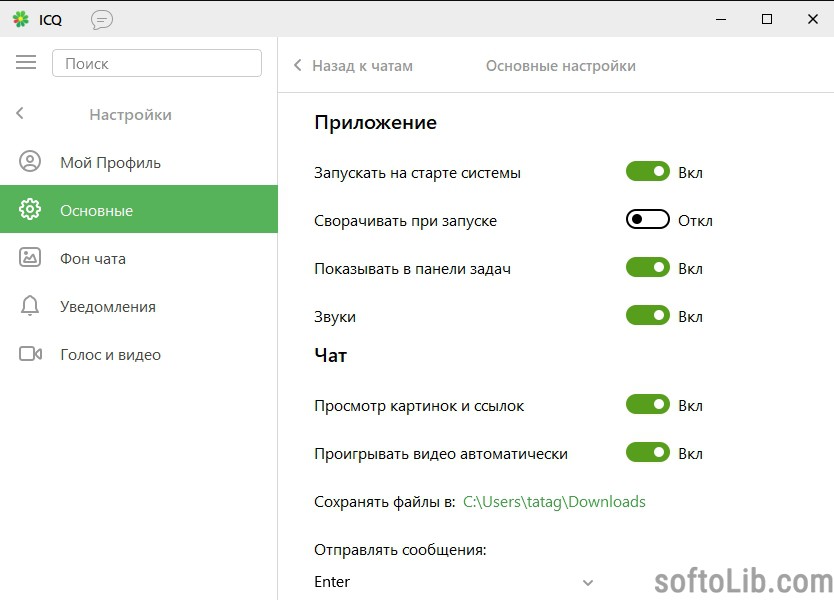This screenshot has height=600, width=834.
Task: Disable Запускать на старте системы toggle
Action: tap(648, 171)
